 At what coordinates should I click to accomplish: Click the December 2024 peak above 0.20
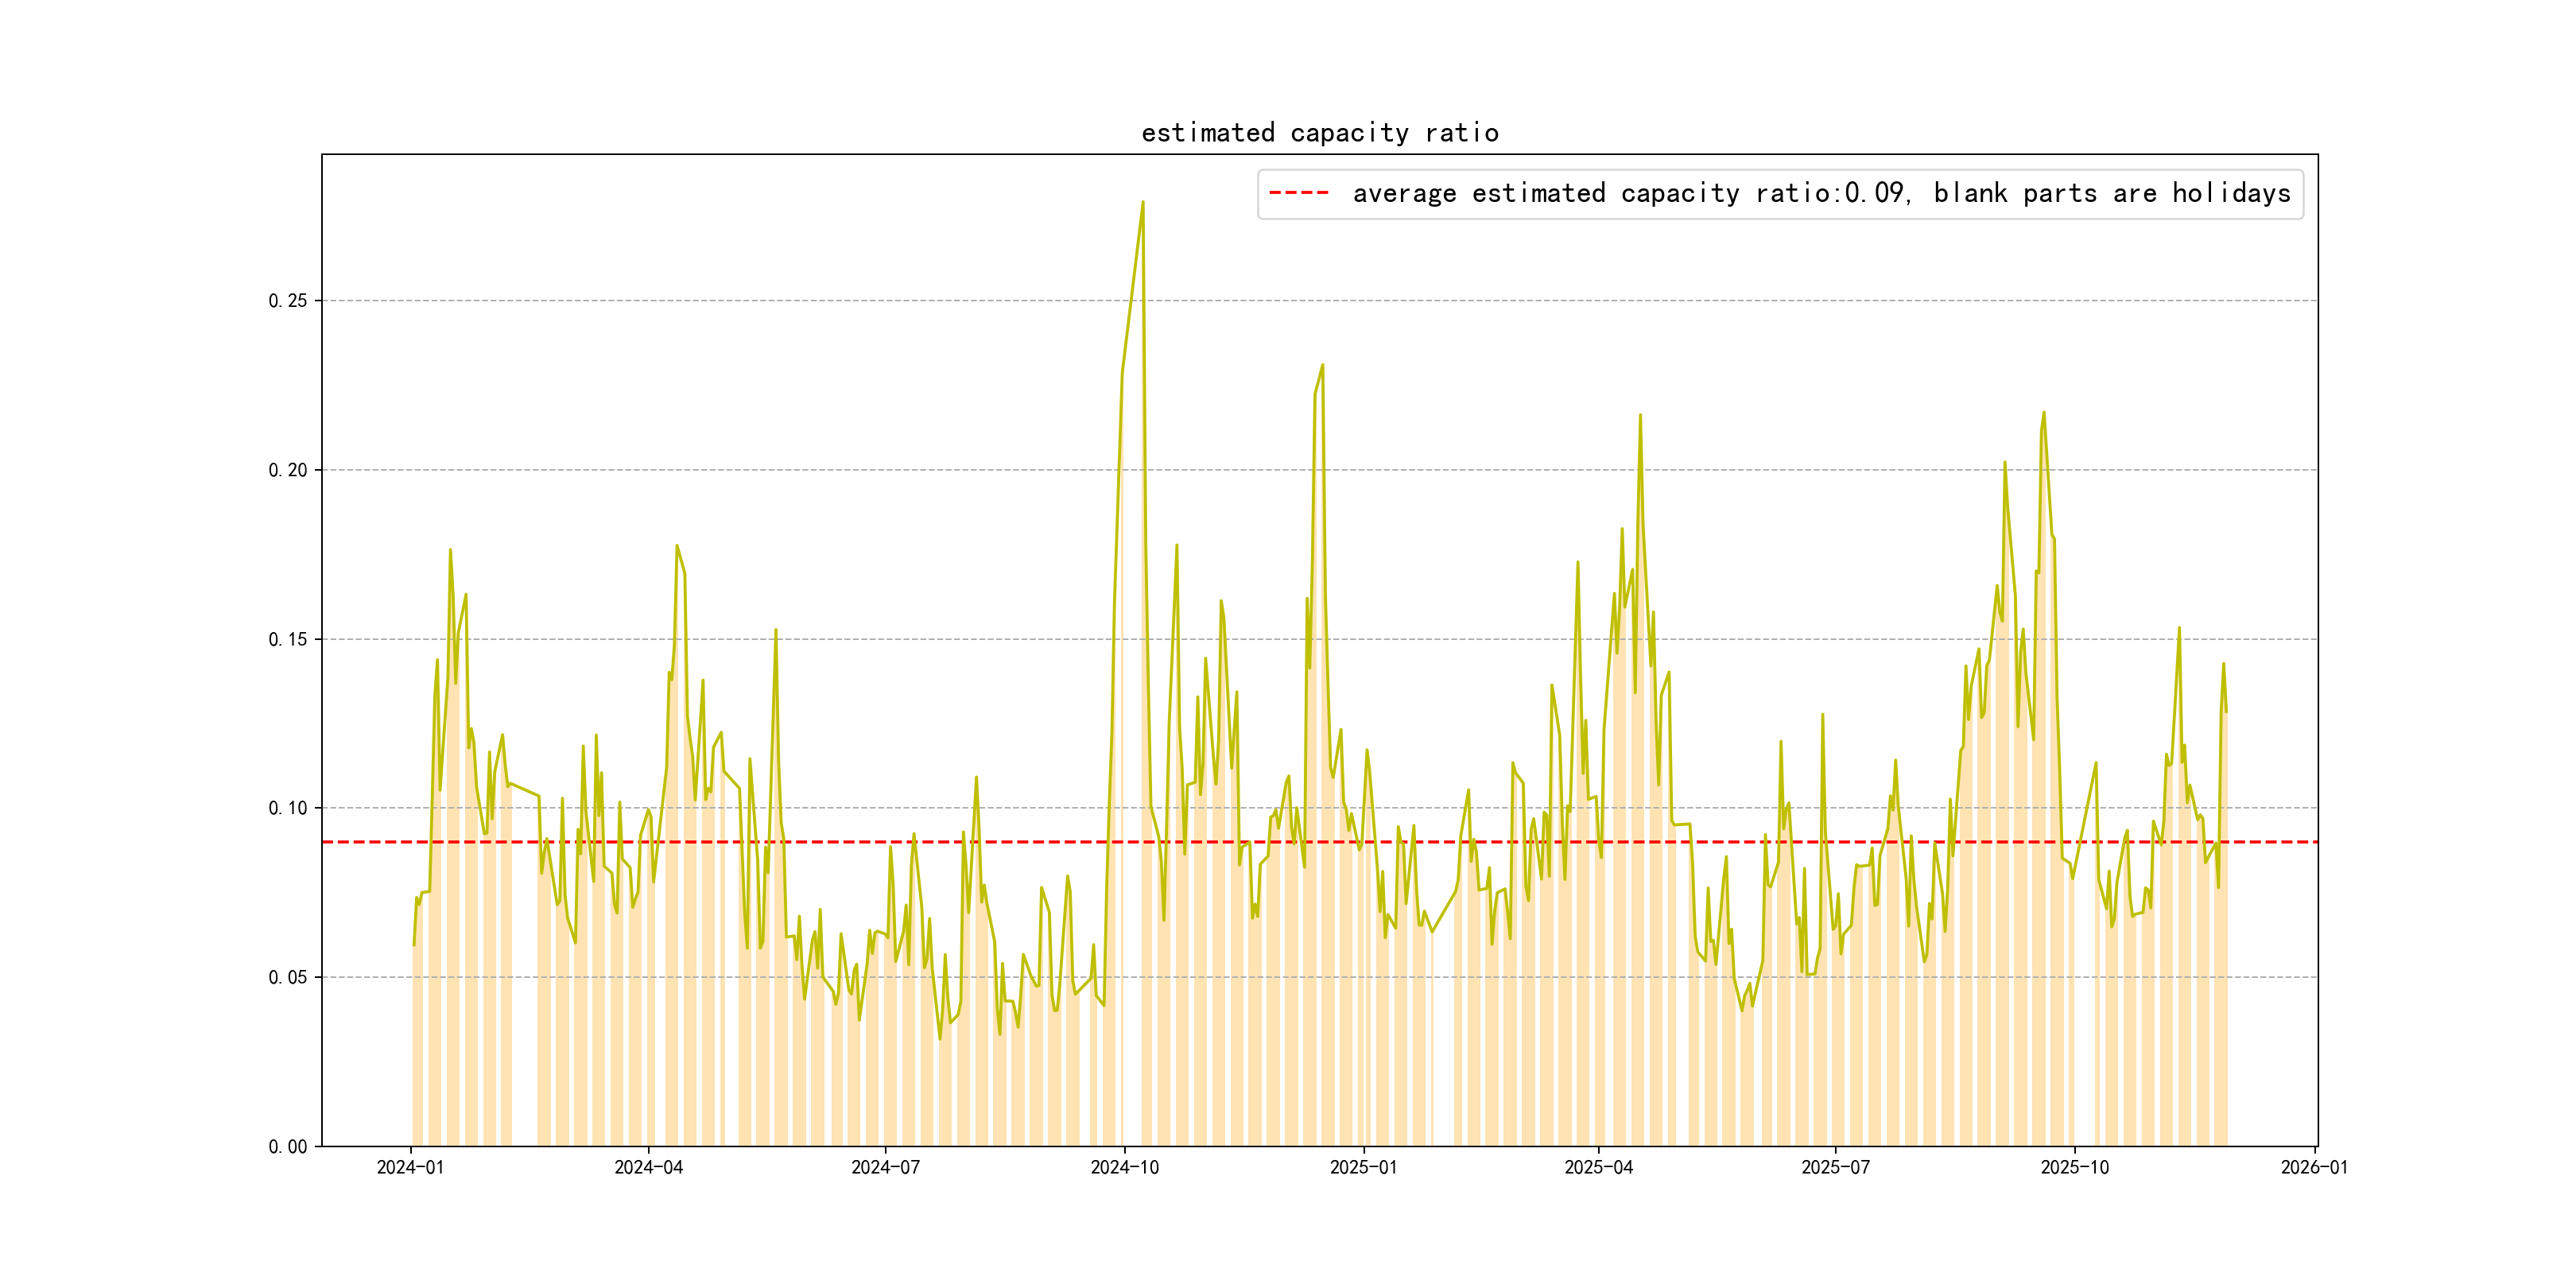(x=1322, y=366)
